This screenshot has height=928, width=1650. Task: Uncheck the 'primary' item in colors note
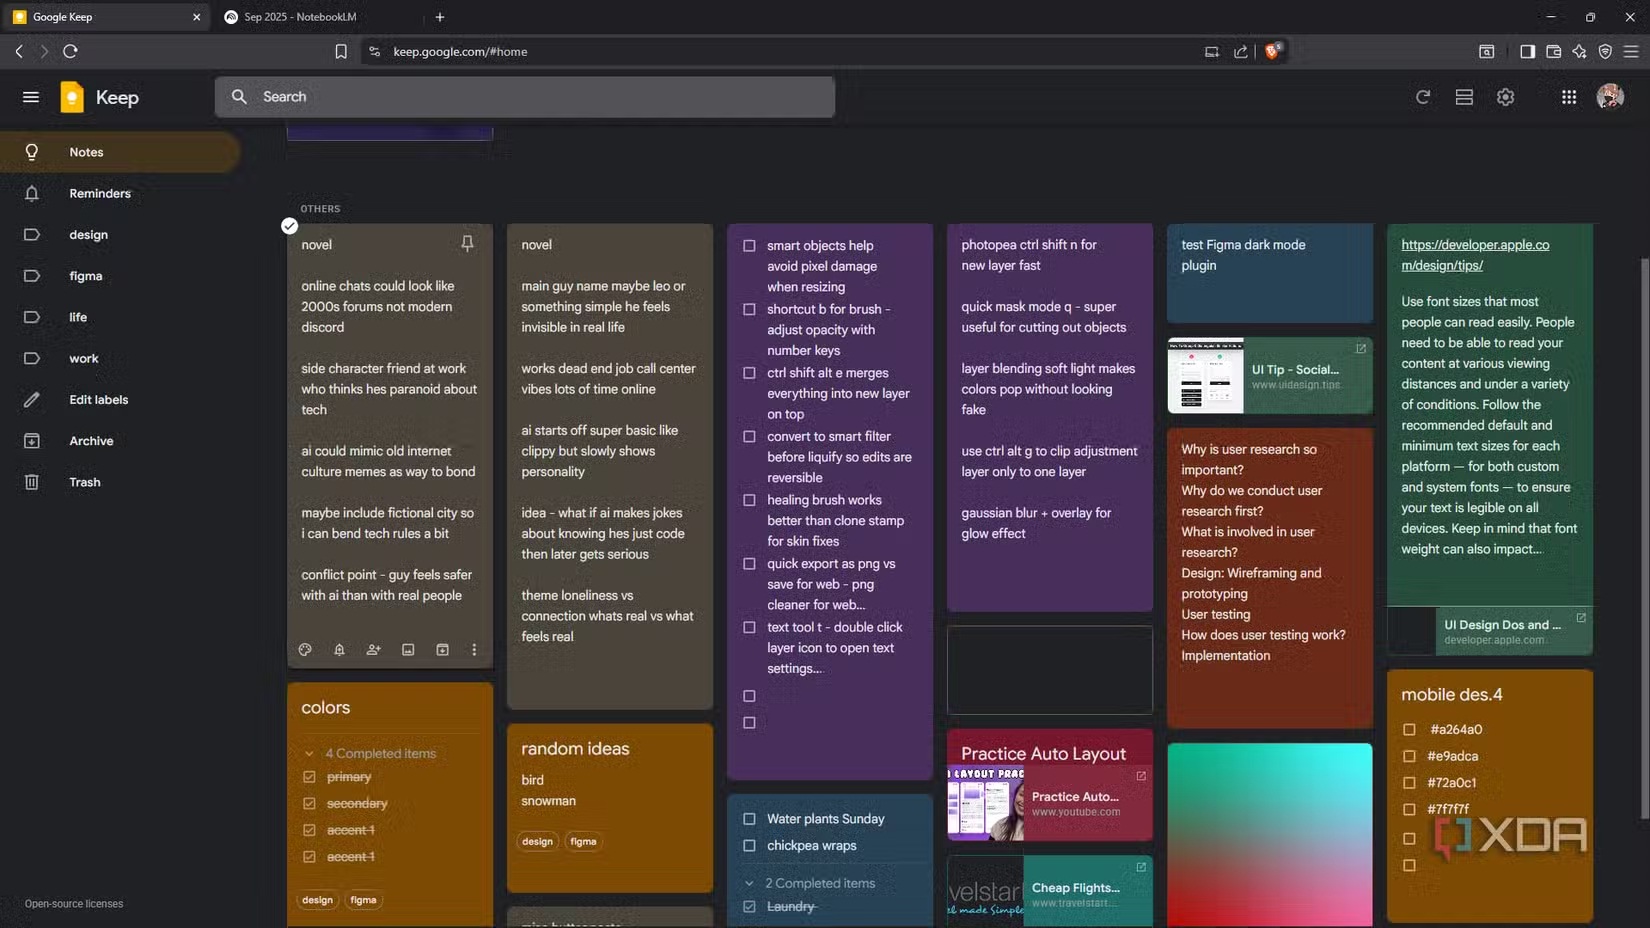[x=309, y=777]
